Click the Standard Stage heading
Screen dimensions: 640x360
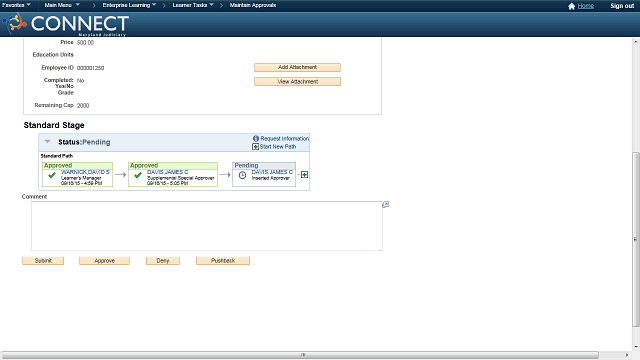(54, 125)
